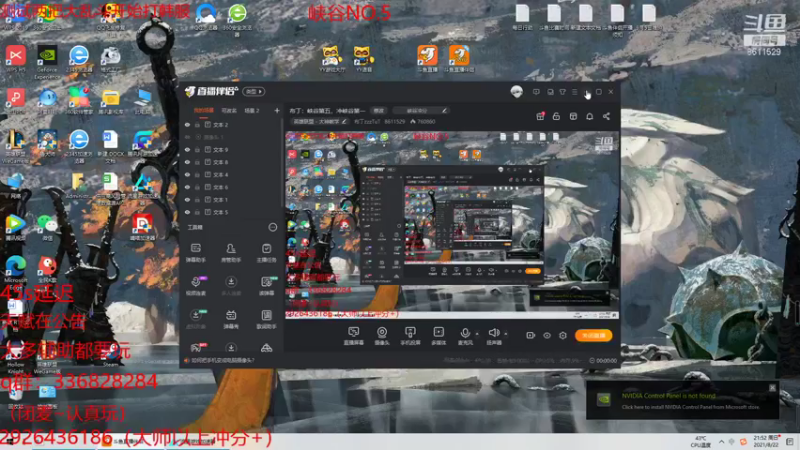Toggle the eye icon for 文本 5
This screenshot has height=450, width=800.
pyautogui.click(x=187, y=212)
